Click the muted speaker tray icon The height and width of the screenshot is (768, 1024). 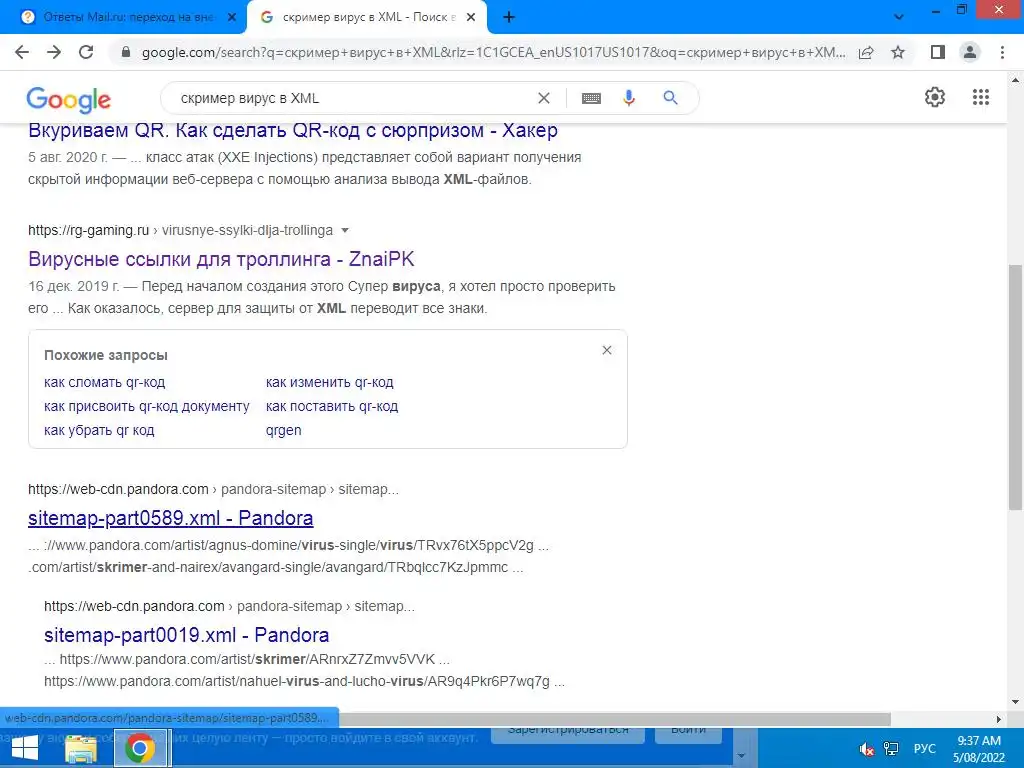tap(867, 748)
